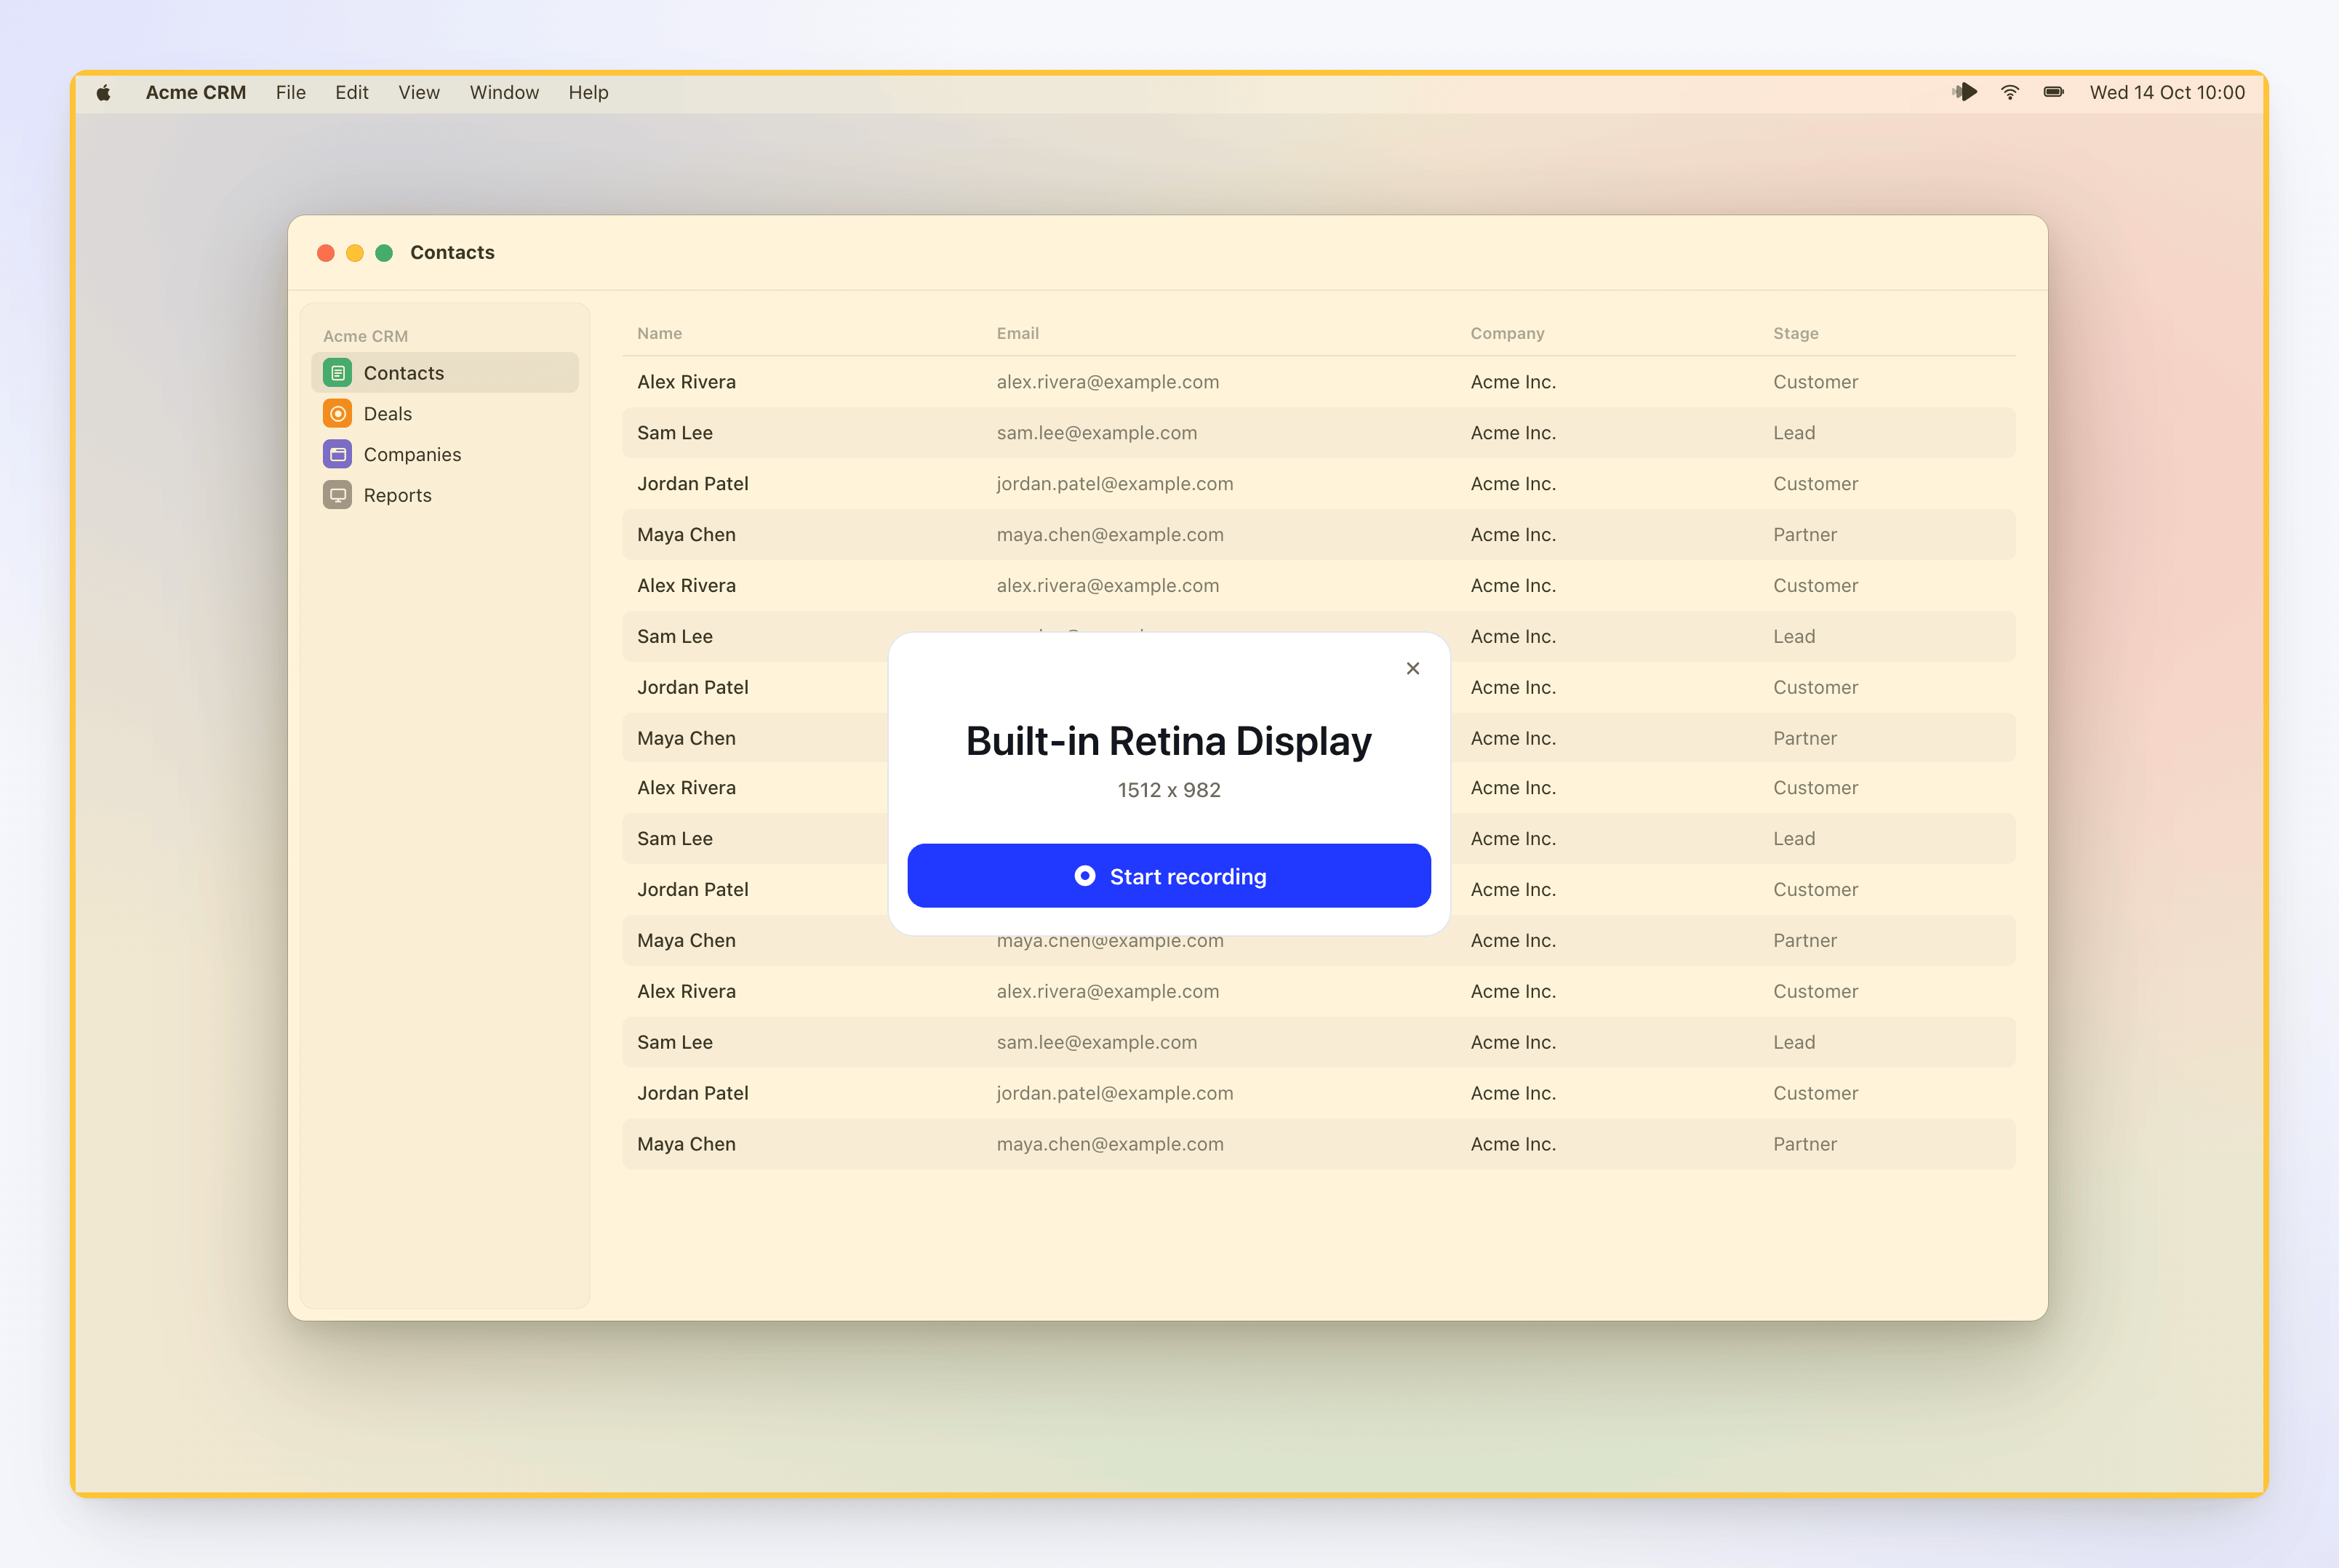Open the File menu
This screenshot has height=1568, width=2339.
pyautogui.click(x=290, y=93)
